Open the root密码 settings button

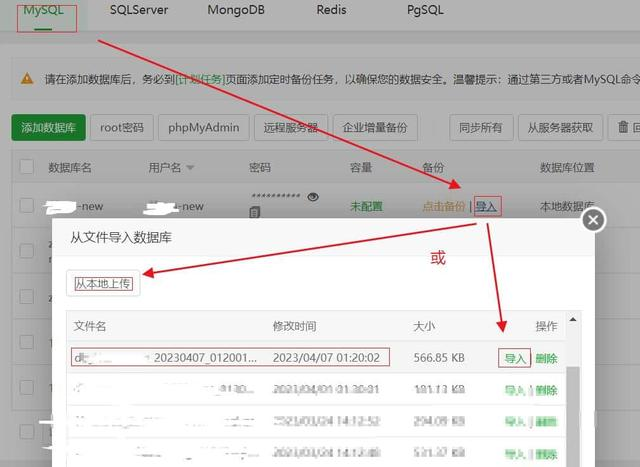(x=123, y=128)
